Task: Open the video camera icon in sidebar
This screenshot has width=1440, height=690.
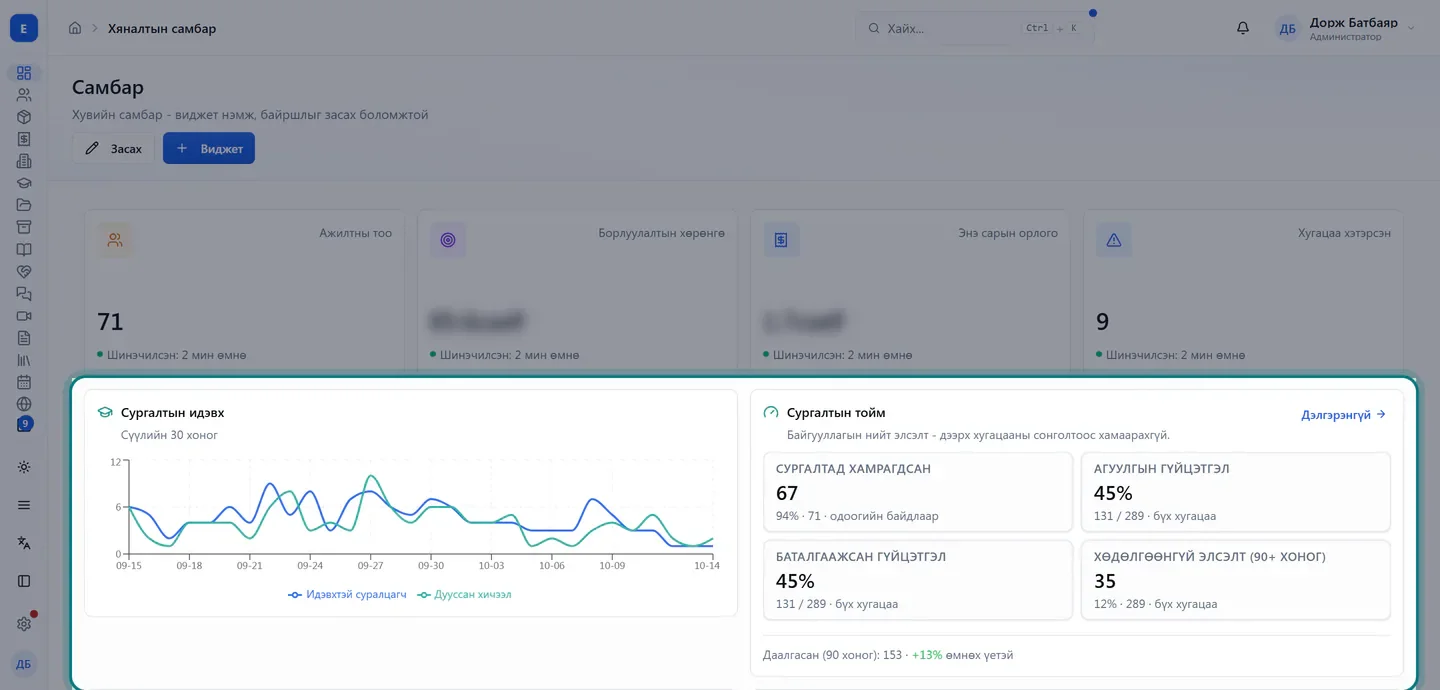Action: click(24, 316)
